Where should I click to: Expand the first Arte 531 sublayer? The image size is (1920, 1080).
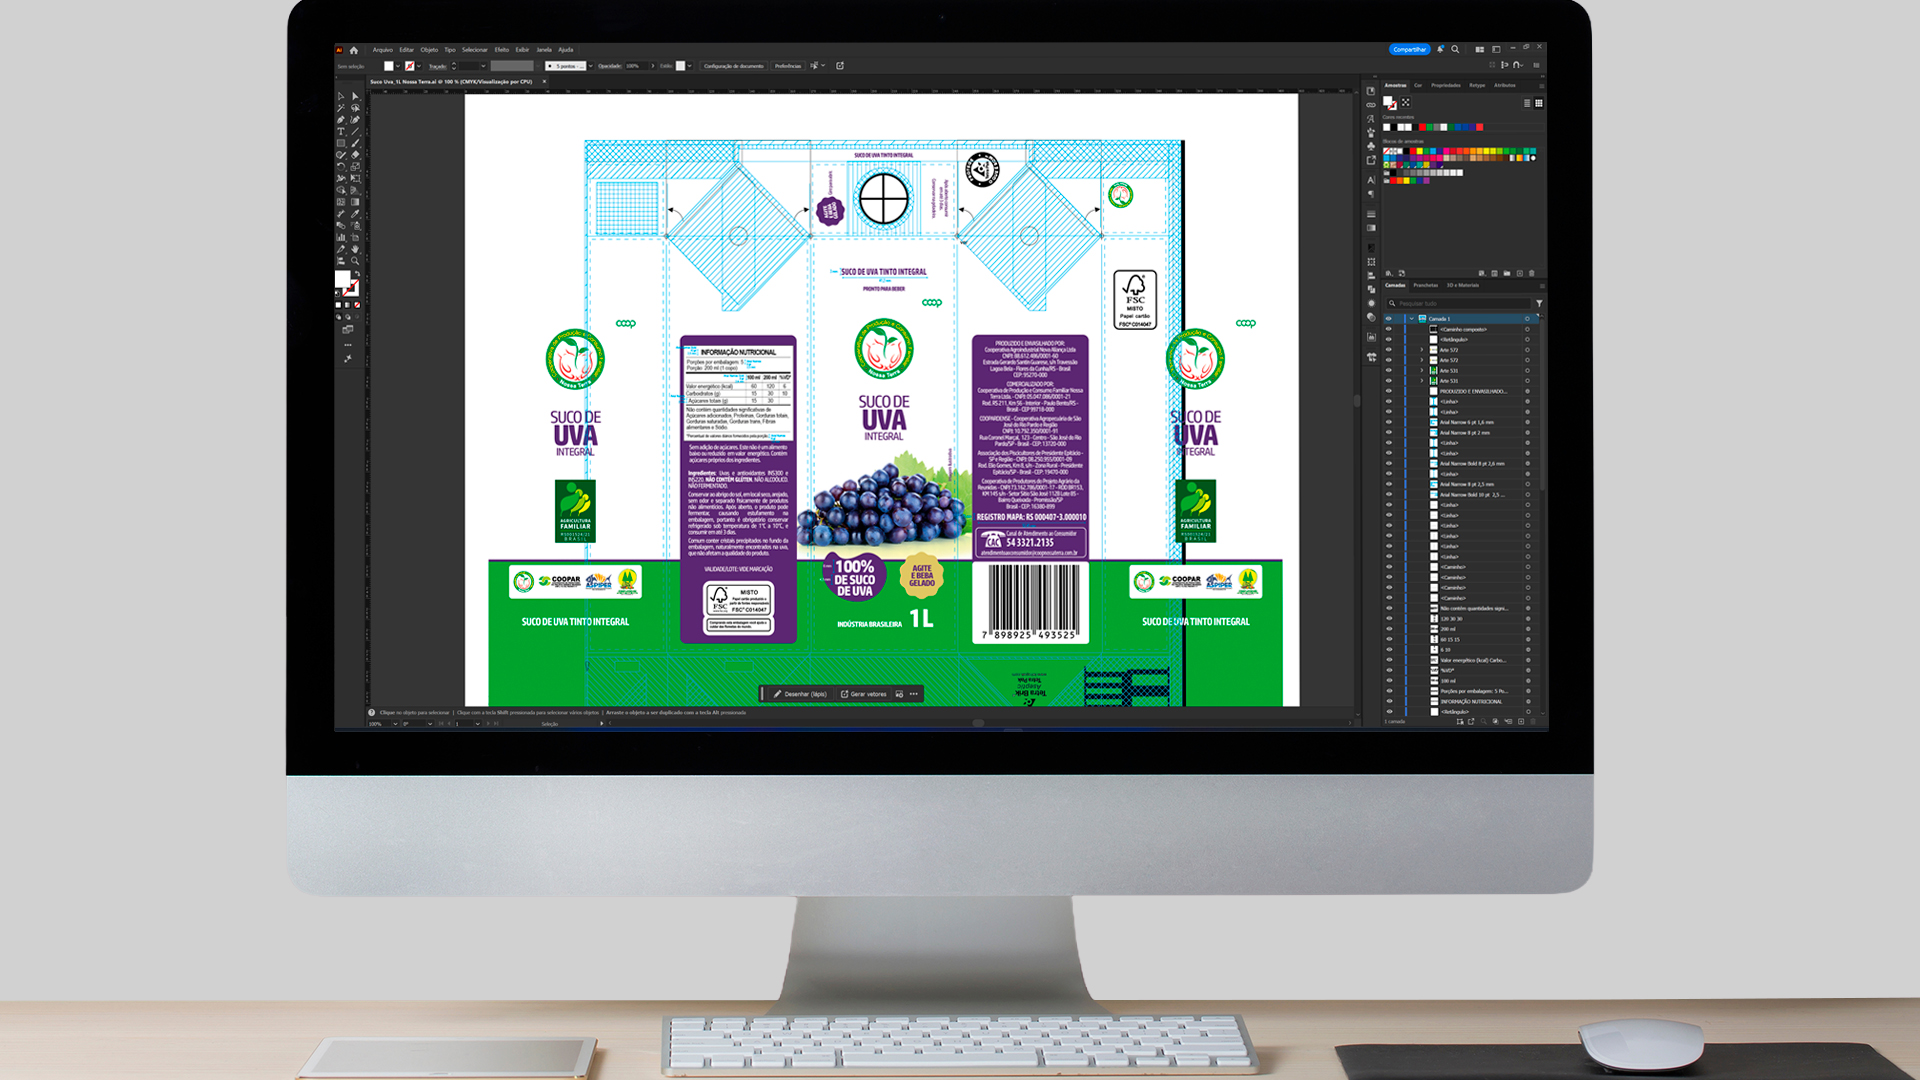(1422, 371)
